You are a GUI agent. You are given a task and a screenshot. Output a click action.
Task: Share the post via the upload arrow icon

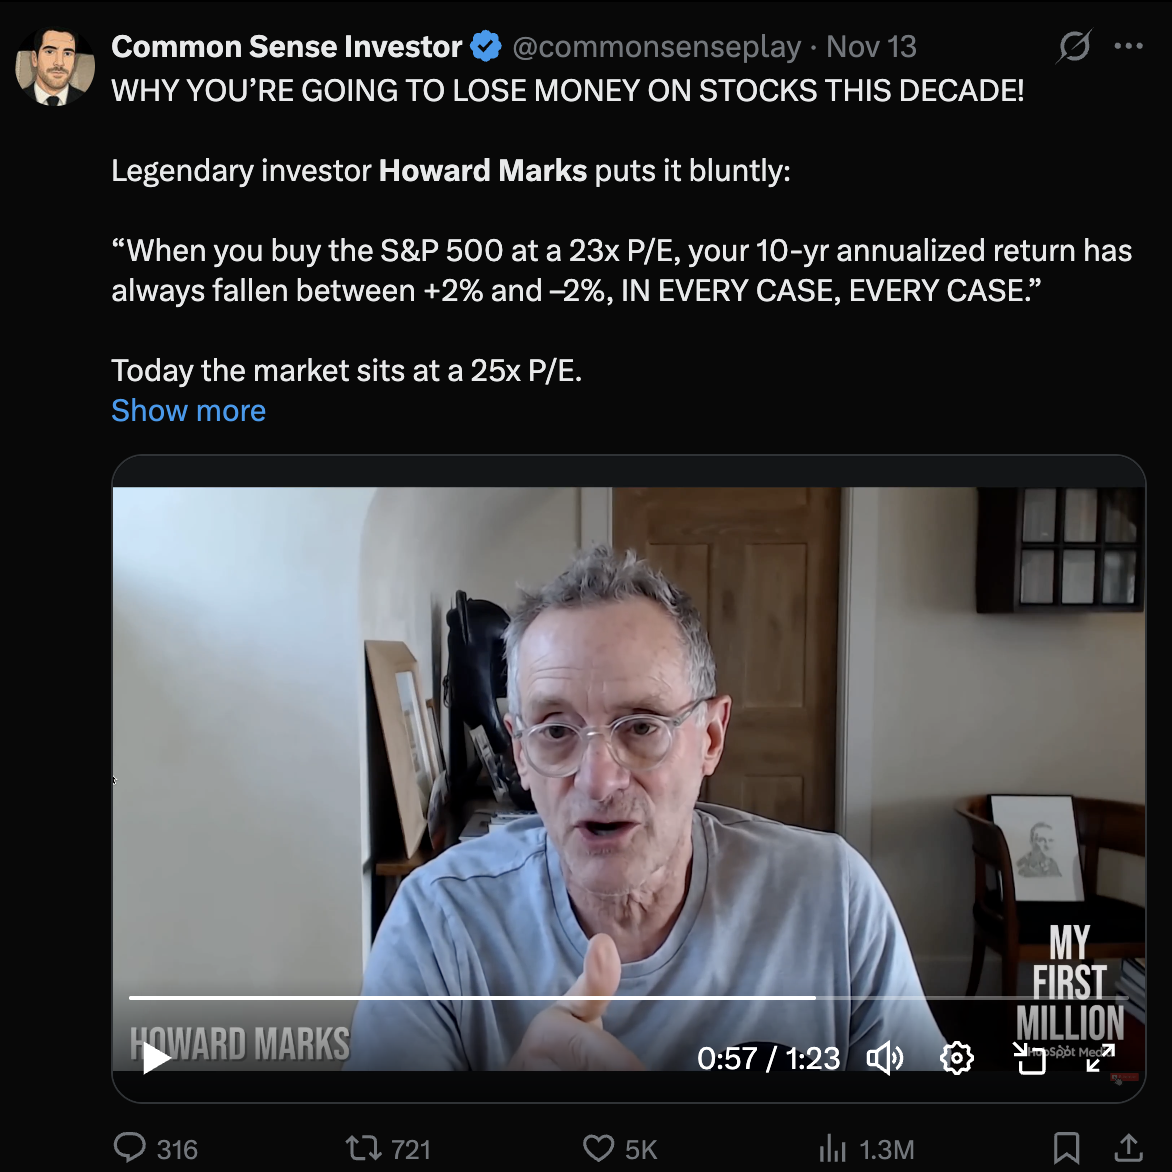pos(1129,1148)
